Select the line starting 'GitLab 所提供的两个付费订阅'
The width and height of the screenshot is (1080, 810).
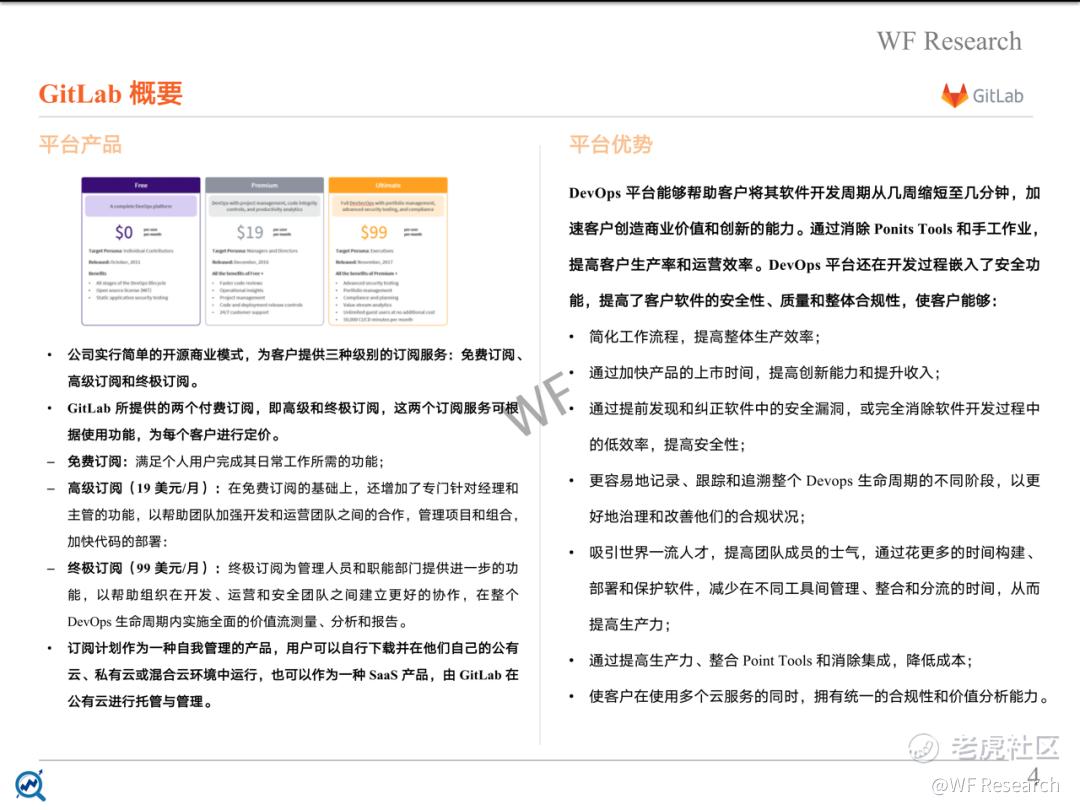(293, 408)
